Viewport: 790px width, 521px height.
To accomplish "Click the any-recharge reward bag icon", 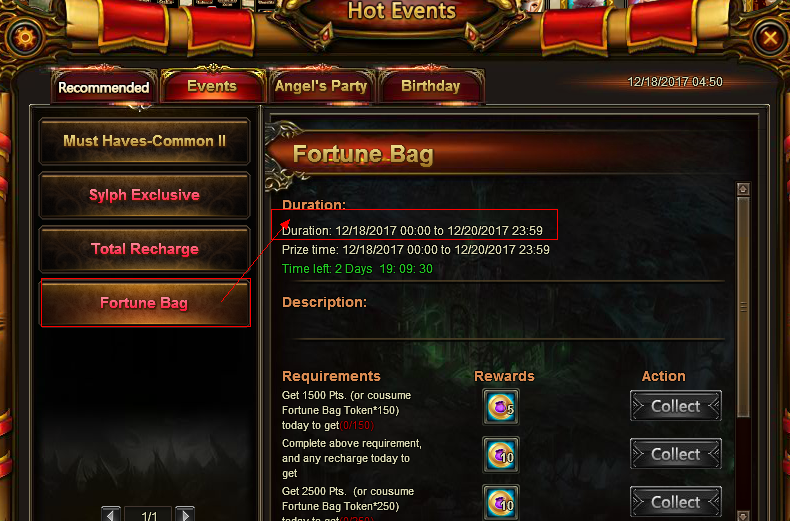I will [500, 455].
